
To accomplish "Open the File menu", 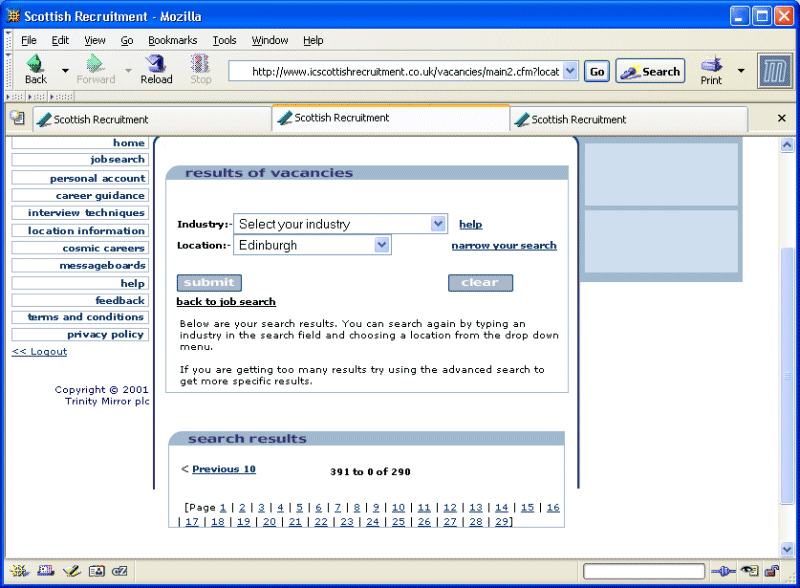I will (29, 40).
